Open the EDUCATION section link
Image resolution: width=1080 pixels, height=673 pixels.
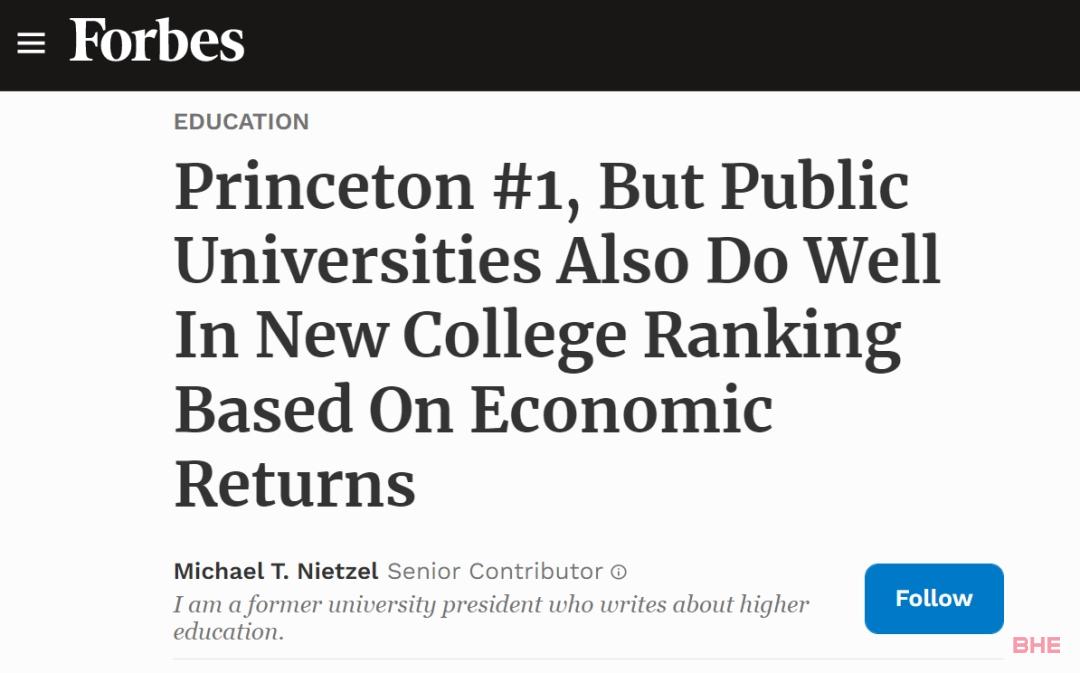(x=241, y=122)
